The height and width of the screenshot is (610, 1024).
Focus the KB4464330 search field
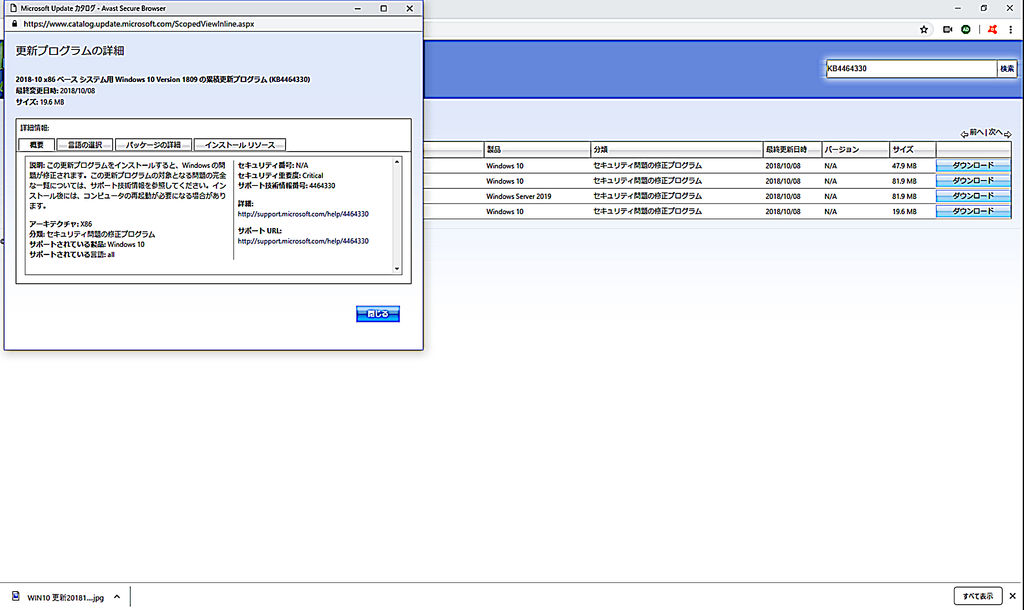click(x=911, y=69)
